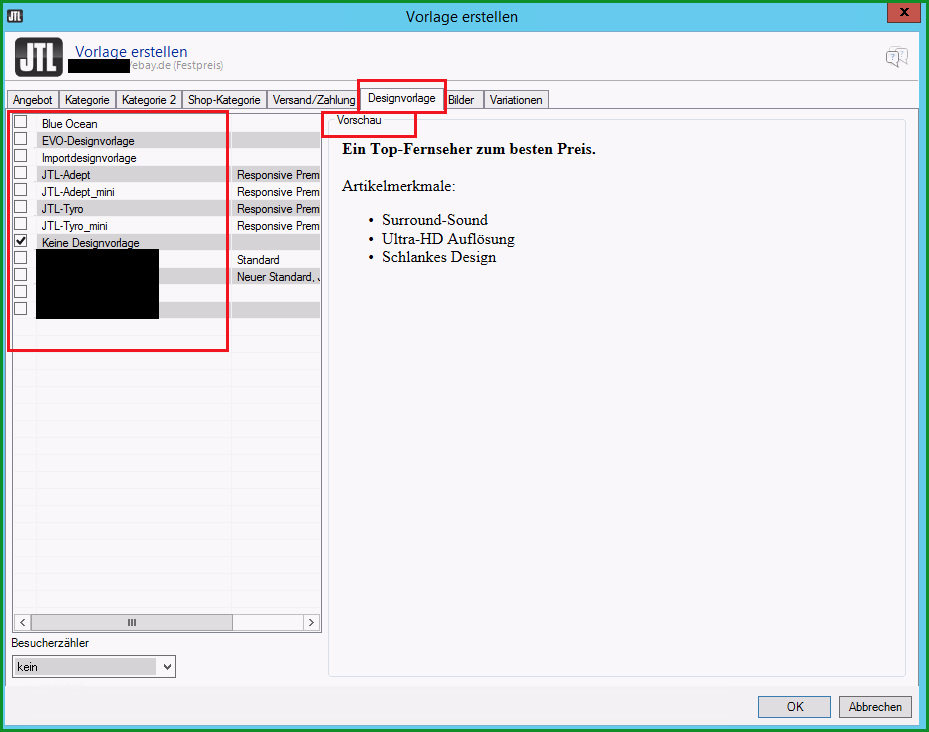929x732 pixels.
Task: Select the JTL-Tyro checkbox
Action: pos(21,207)
